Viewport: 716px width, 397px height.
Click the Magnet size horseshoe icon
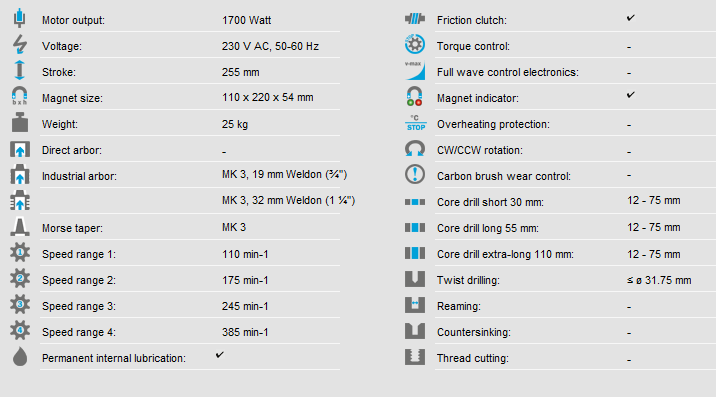click(x=20, y=96)
